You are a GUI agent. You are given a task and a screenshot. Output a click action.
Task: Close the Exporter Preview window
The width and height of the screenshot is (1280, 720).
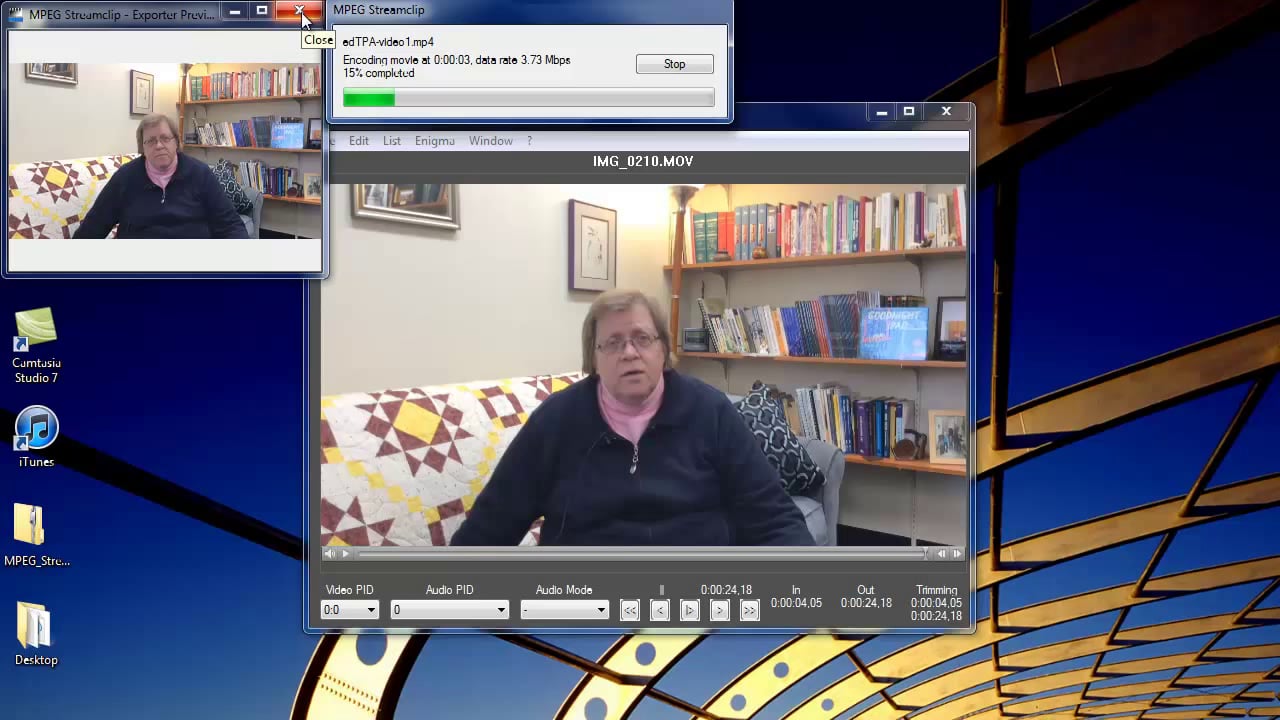click(299, 11)
